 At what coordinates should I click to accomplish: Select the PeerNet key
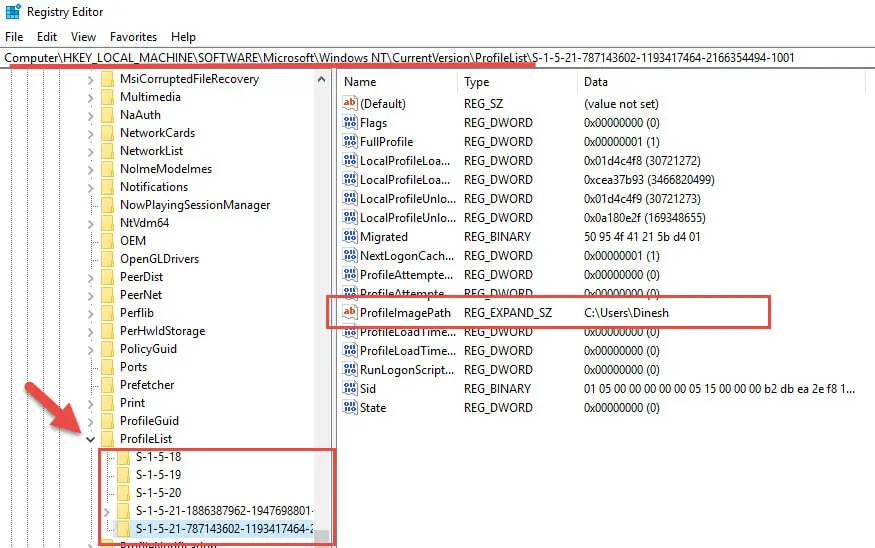pyautogui.click(x=141, y=295)
